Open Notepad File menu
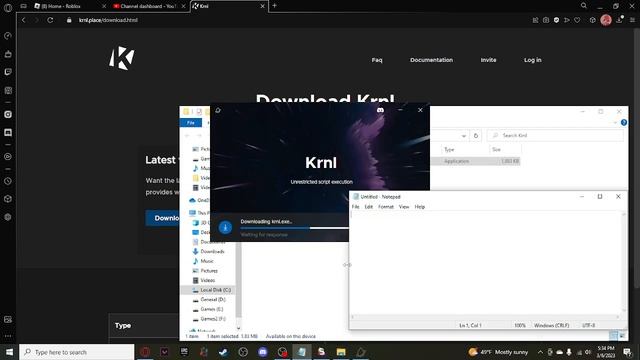The height and width of the screenshot is (360, 640). pos(356,207)
